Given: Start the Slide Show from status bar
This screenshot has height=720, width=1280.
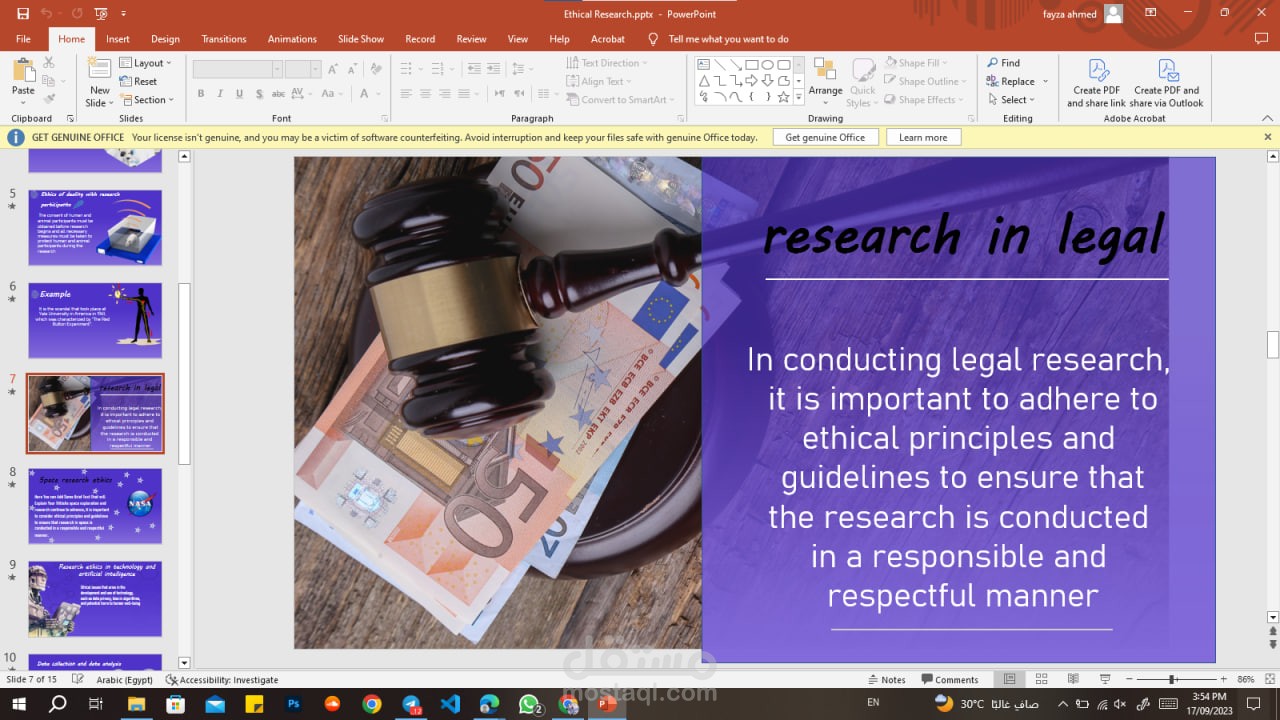Looking at the screenshot, I should click(x=1105, y=679).
